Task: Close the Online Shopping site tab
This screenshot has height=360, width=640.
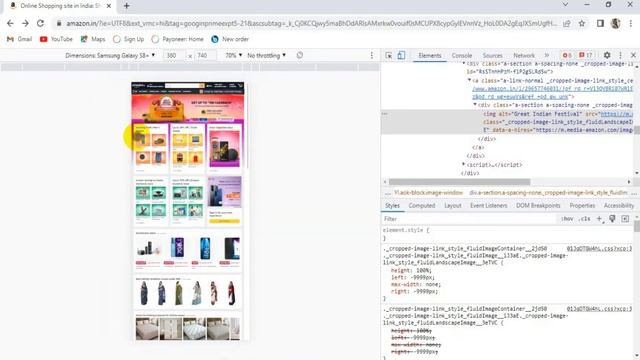Action: 109,6
